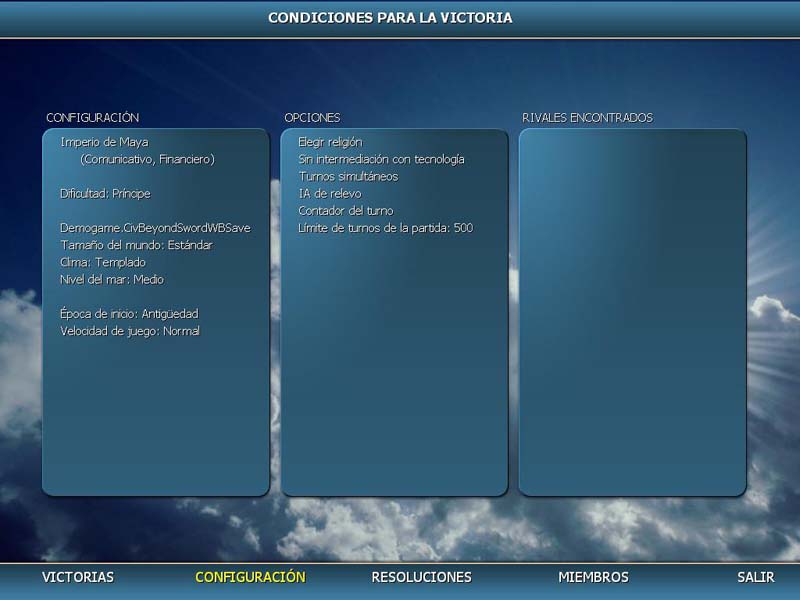Click 'Demogame.CivBeyondSwordWBSave' file name
The image size is (800, 600).
155,228
